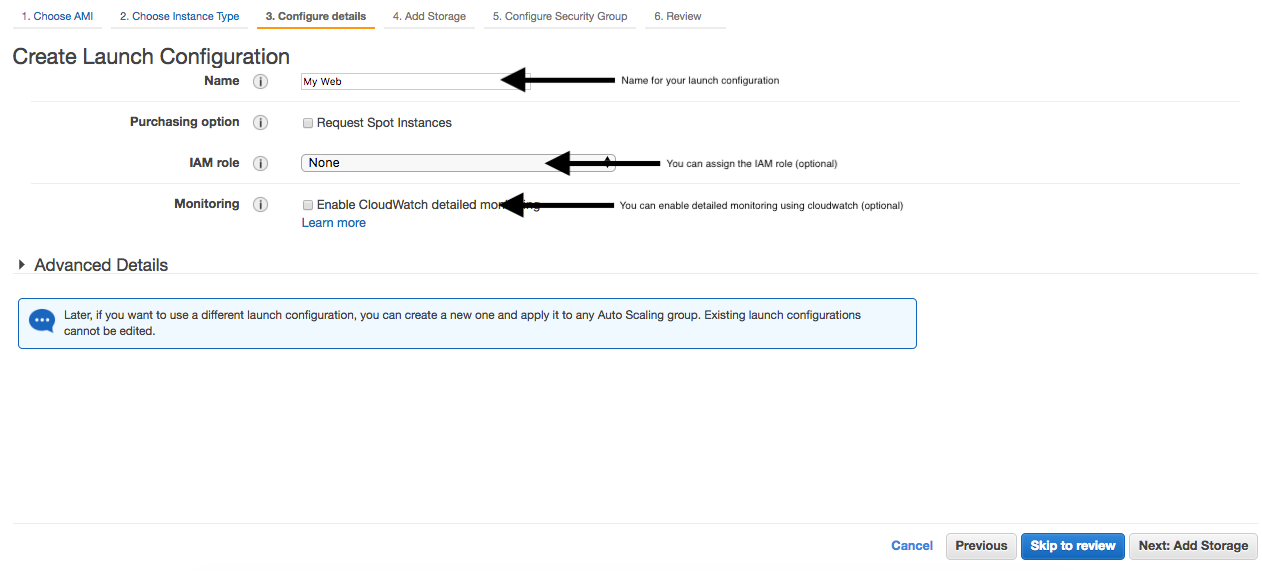Click the Cancel link

(911, 546)
